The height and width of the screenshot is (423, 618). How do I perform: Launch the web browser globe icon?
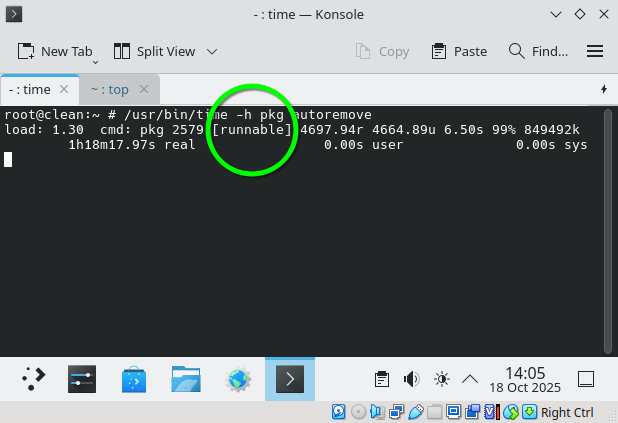coord(238,379)
